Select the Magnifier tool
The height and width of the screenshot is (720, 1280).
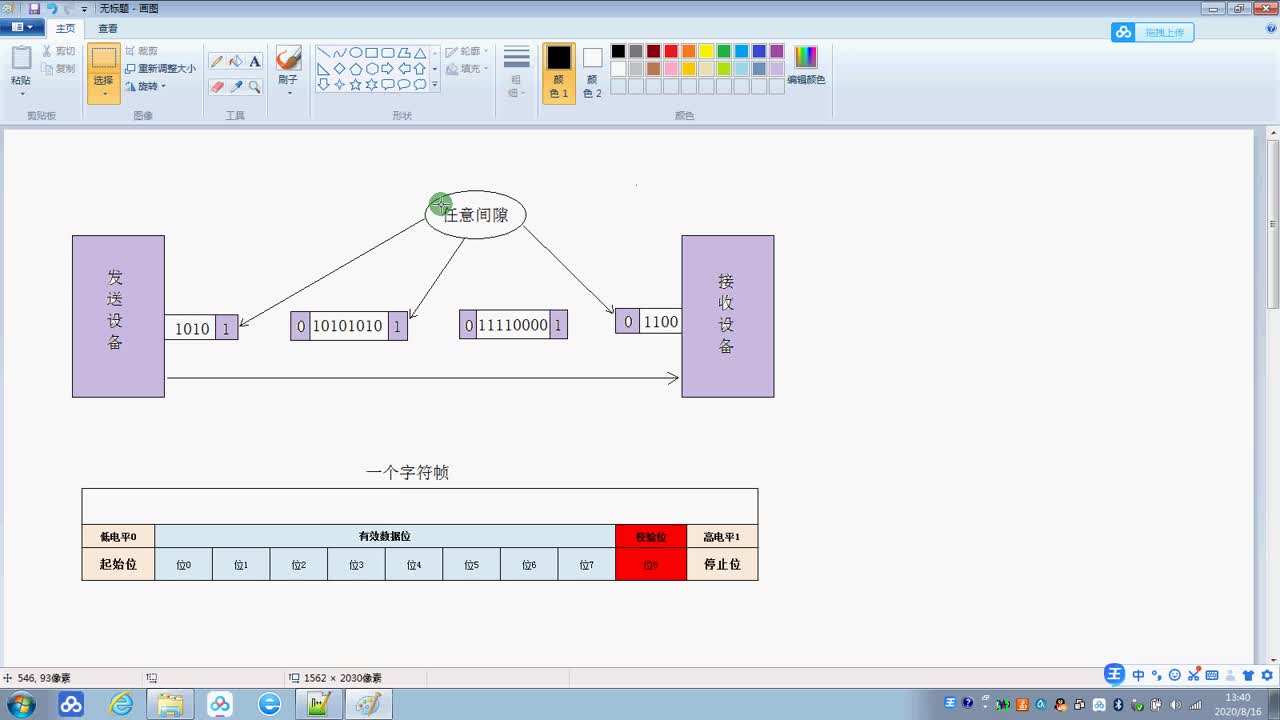(255, 87)
